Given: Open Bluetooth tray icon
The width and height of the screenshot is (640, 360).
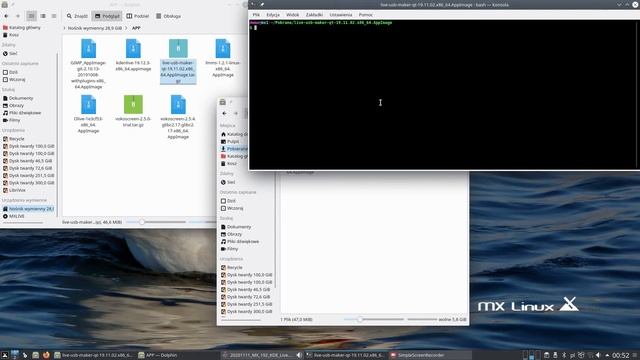Looking at the screenshot, I should [564, 355].
